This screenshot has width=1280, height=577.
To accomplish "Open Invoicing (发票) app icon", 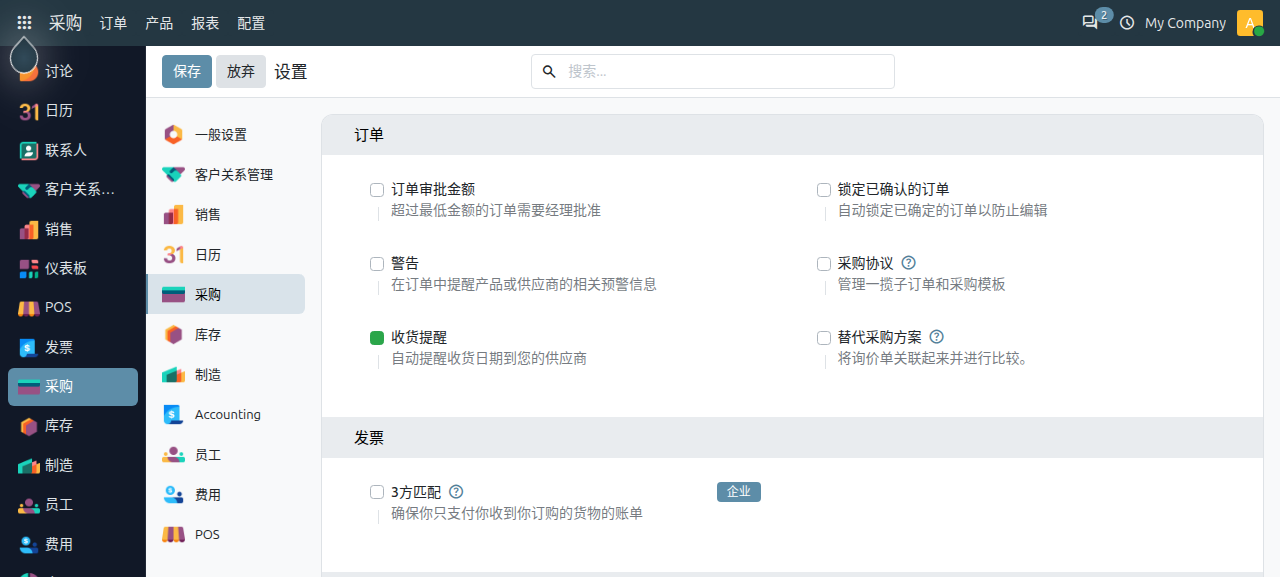I will 29,347.
